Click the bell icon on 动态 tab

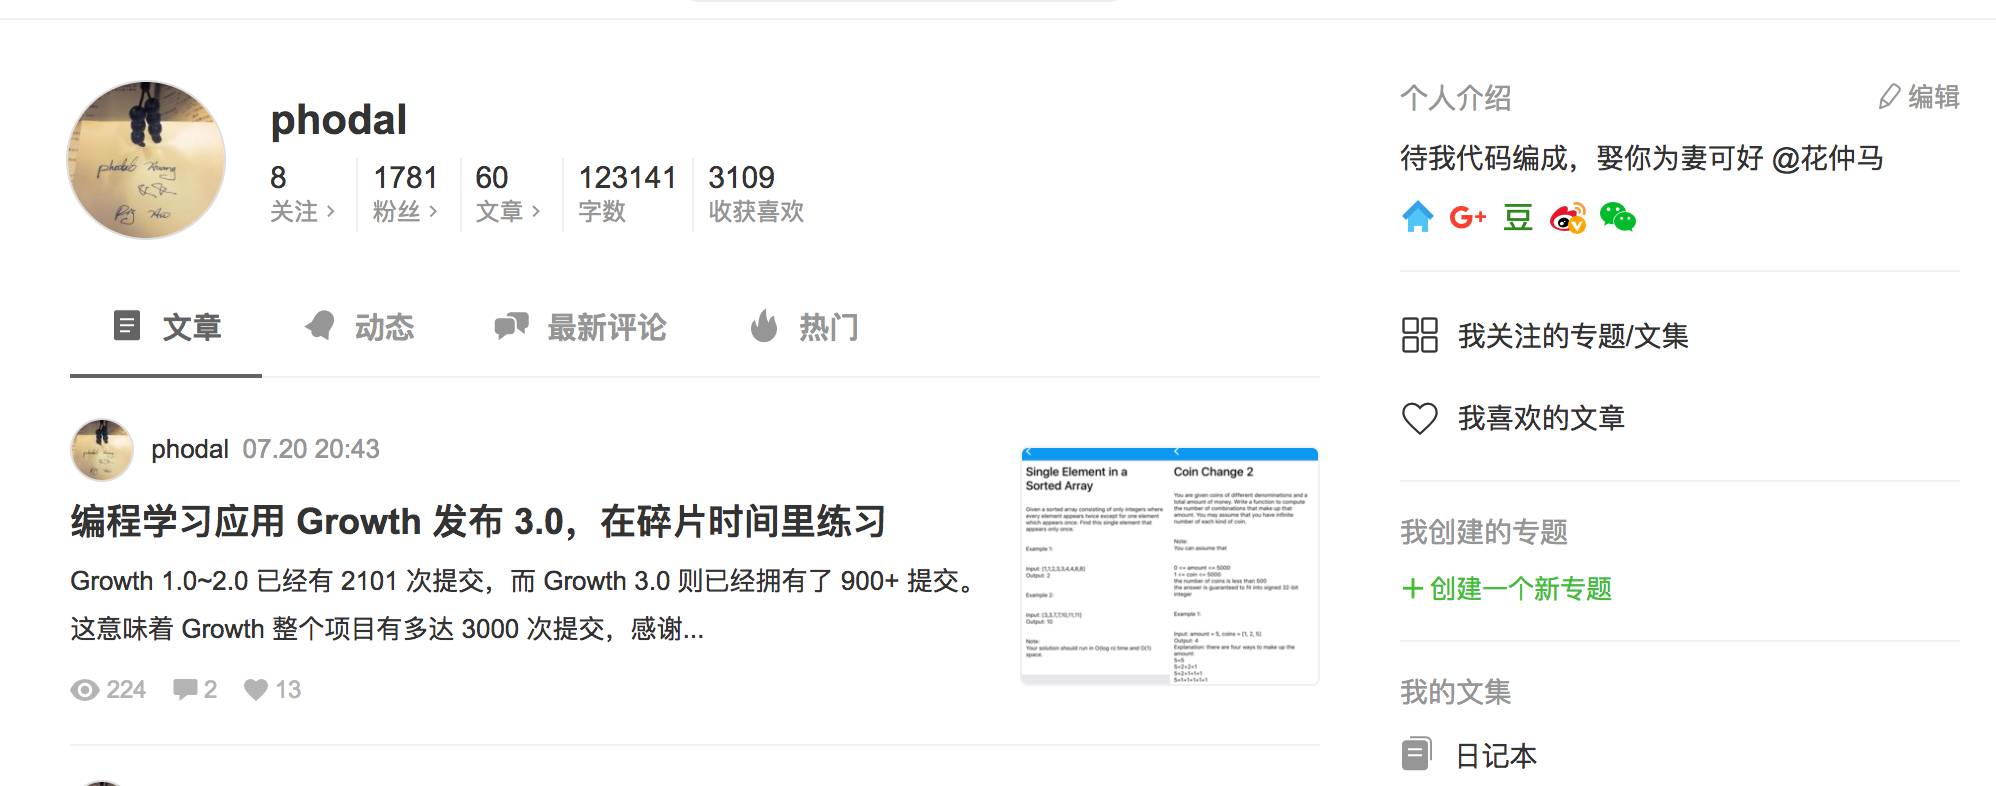click(x=320, y=326)
